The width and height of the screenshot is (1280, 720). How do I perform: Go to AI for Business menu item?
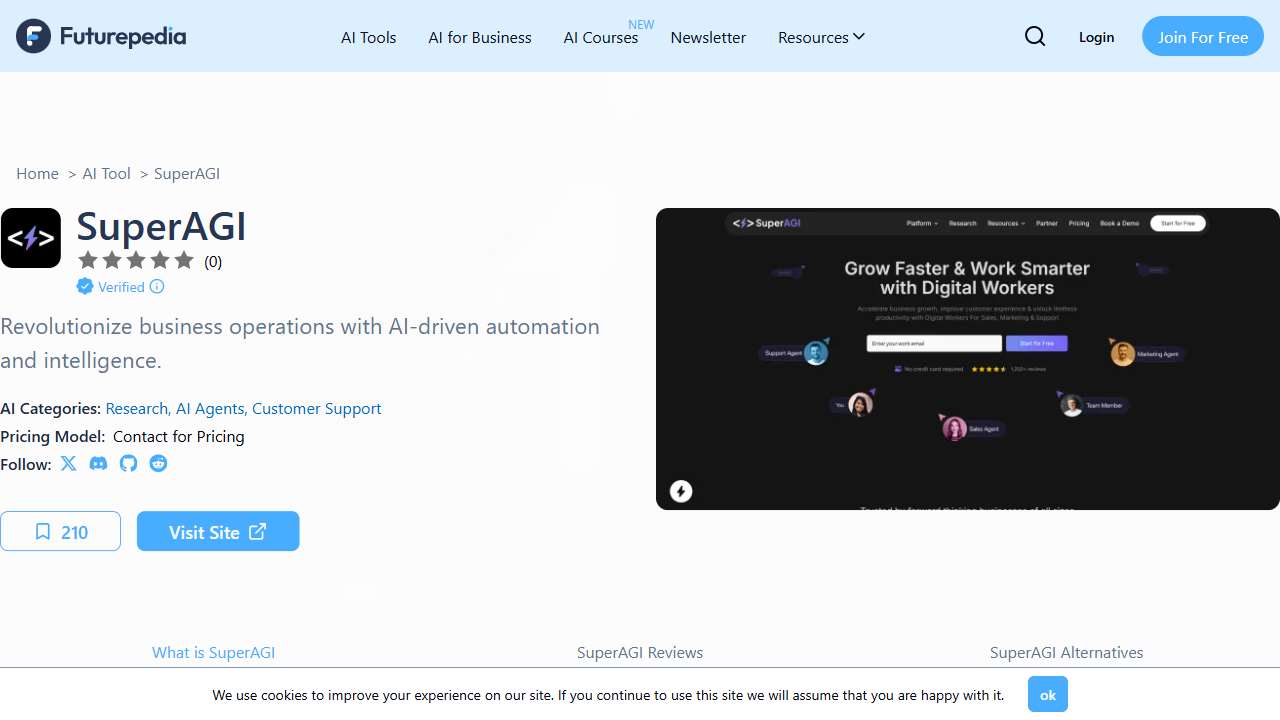[480, 37]
